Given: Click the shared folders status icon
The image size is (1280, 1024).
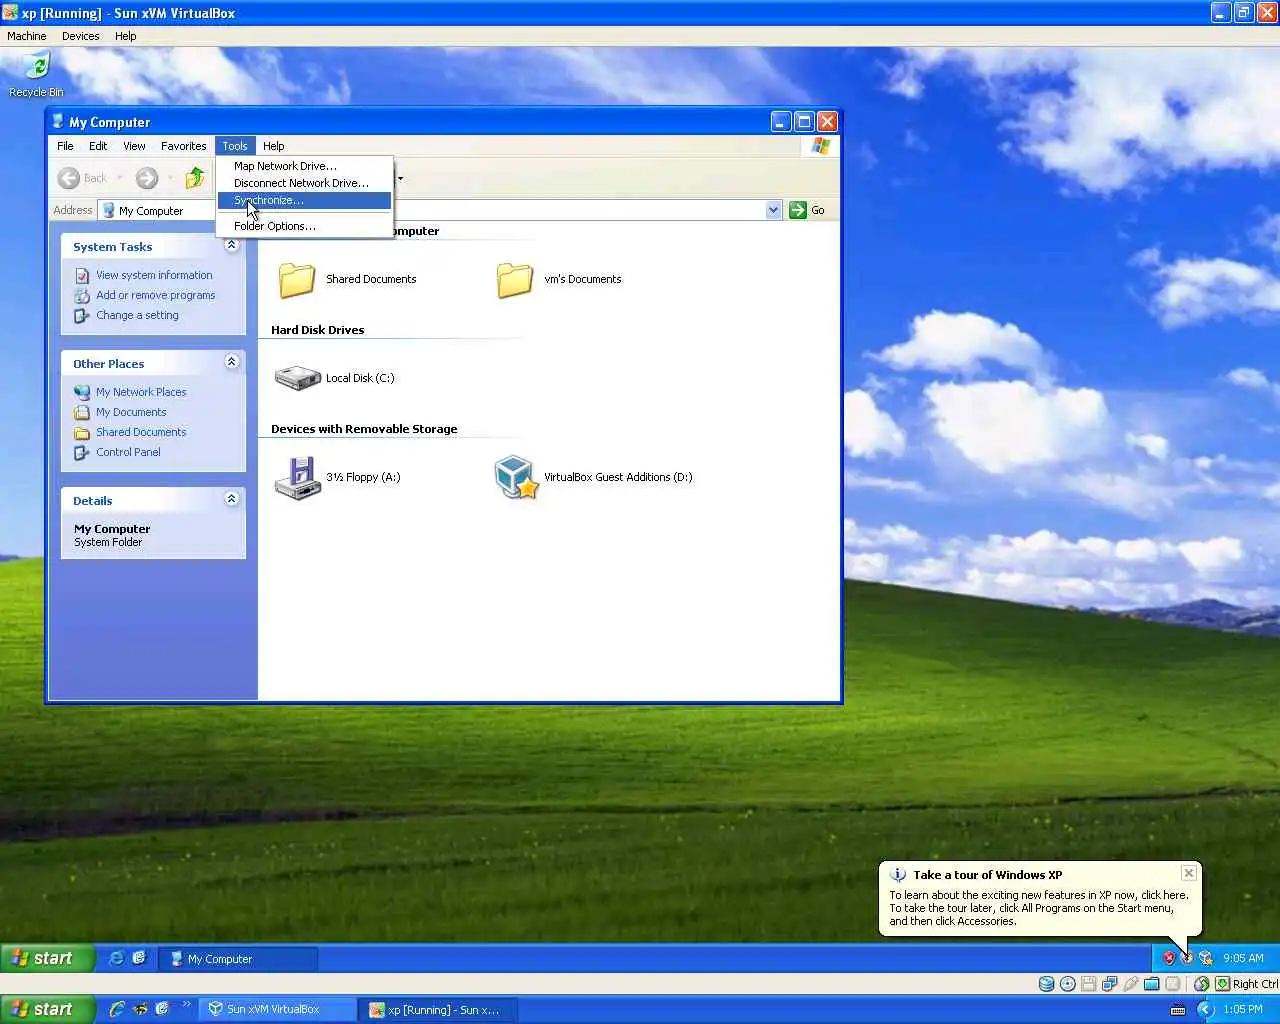Looking at the screenshot, I should tap(1152, 984).
